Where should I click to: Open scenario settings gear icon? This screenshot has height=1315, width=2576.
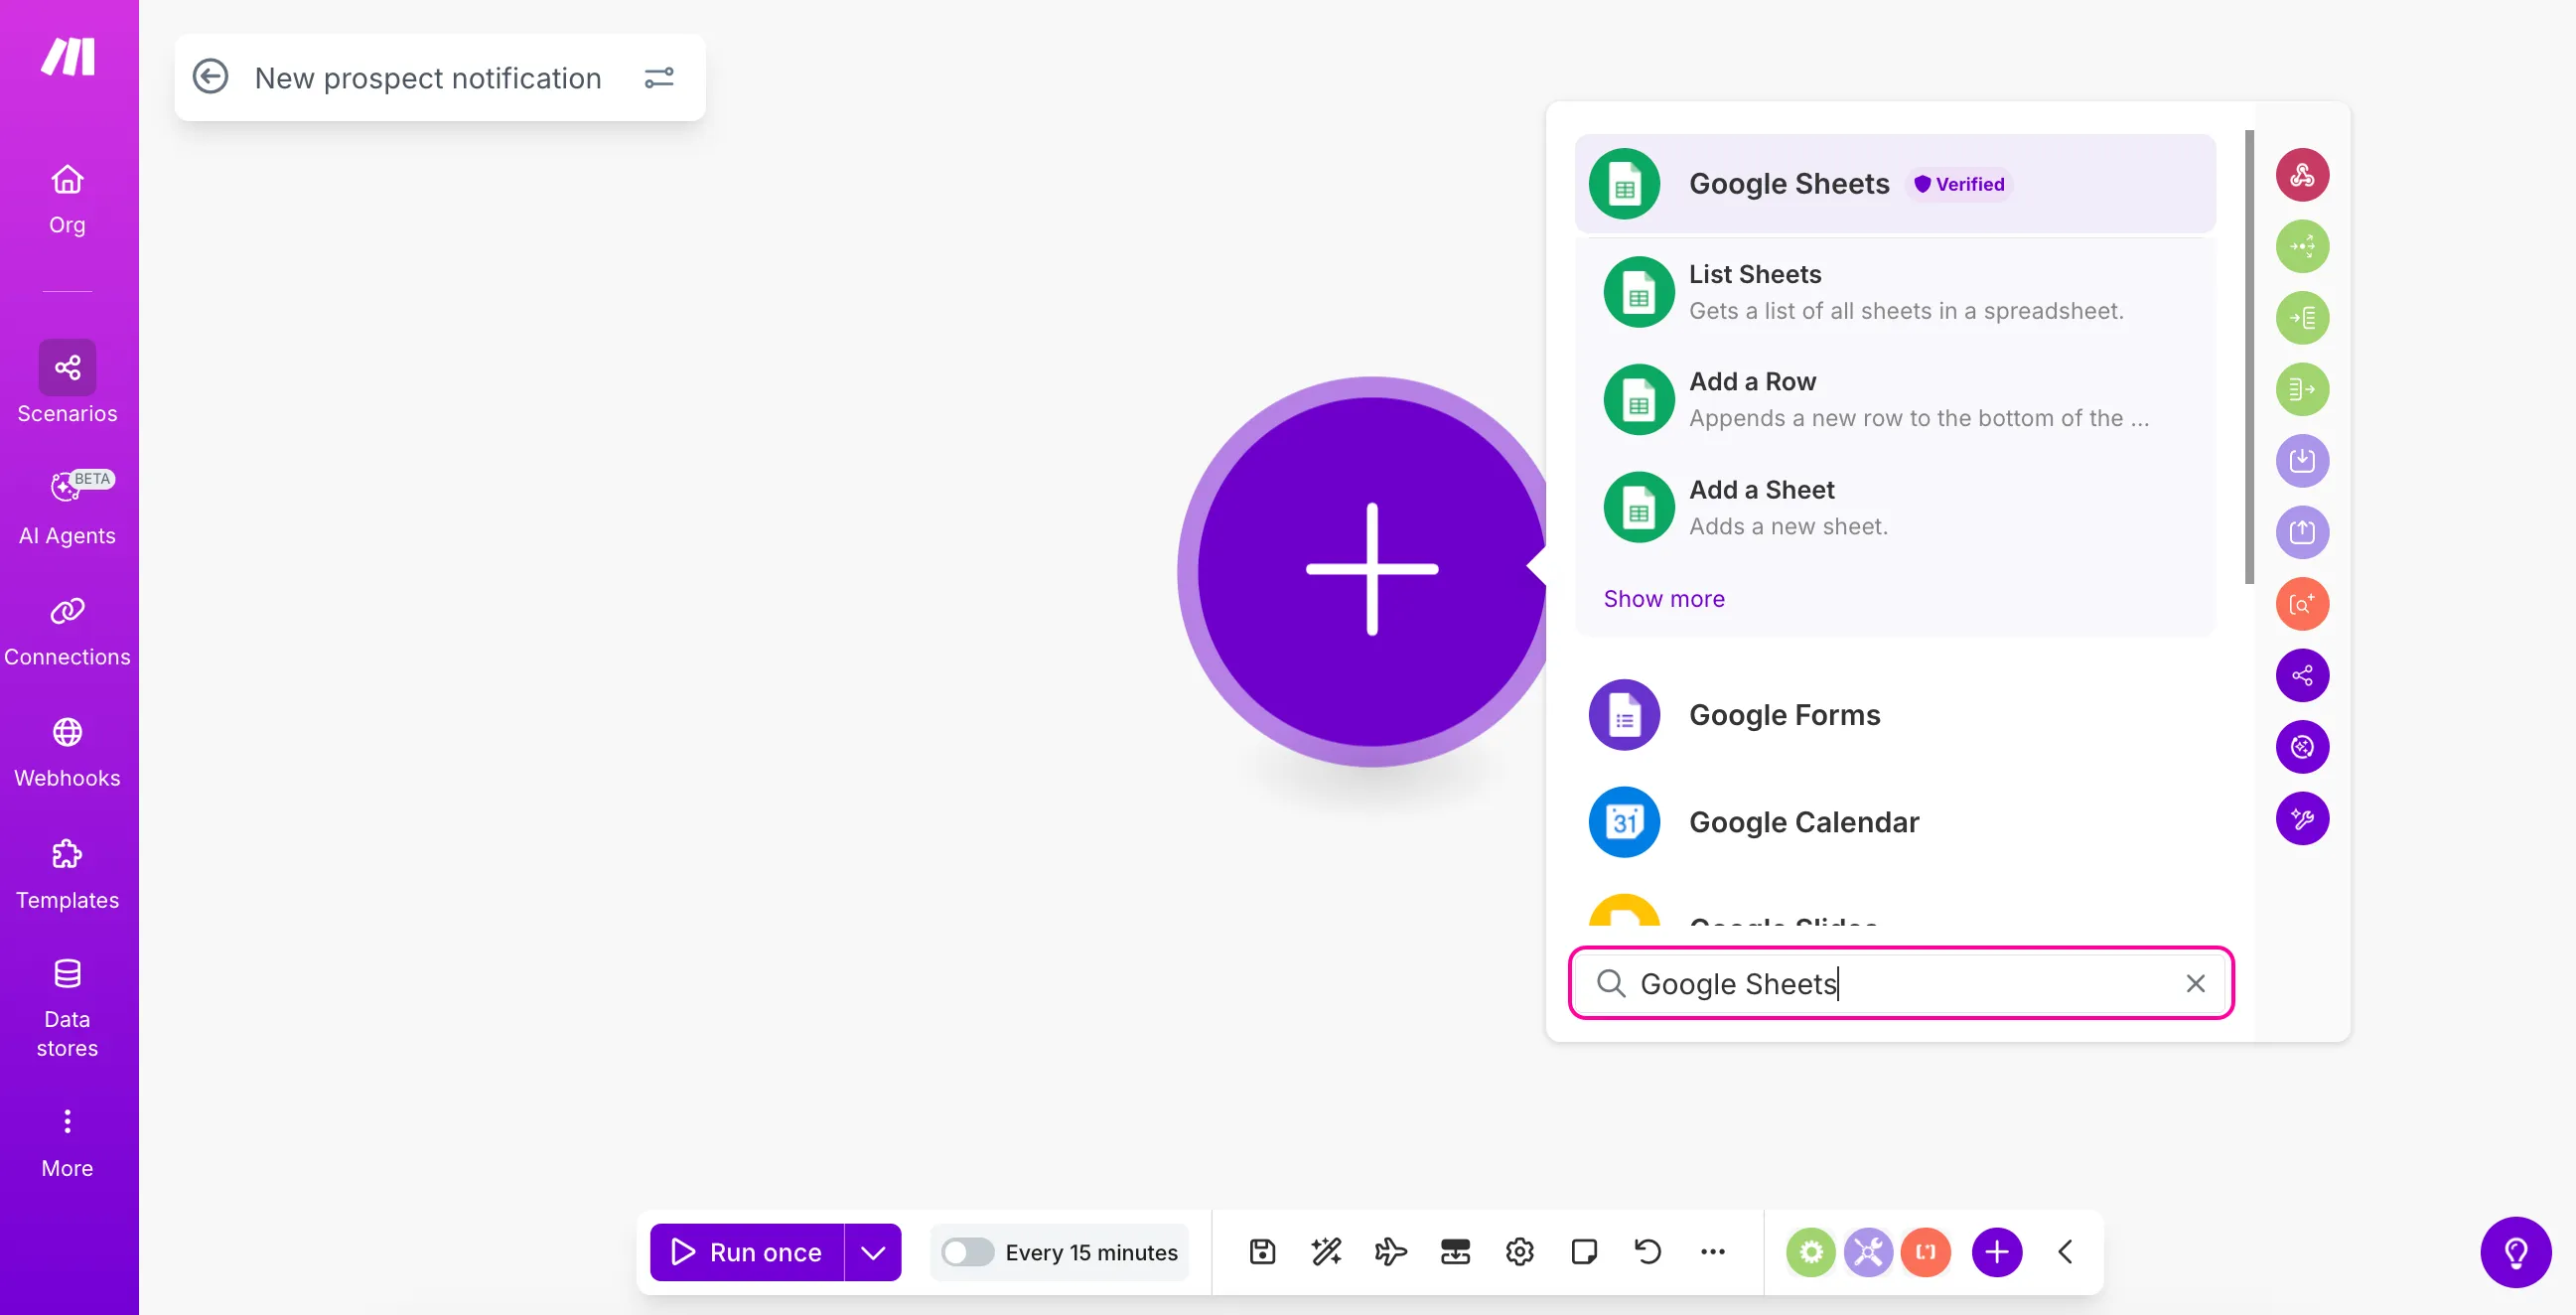[x=1519, y=1251]
